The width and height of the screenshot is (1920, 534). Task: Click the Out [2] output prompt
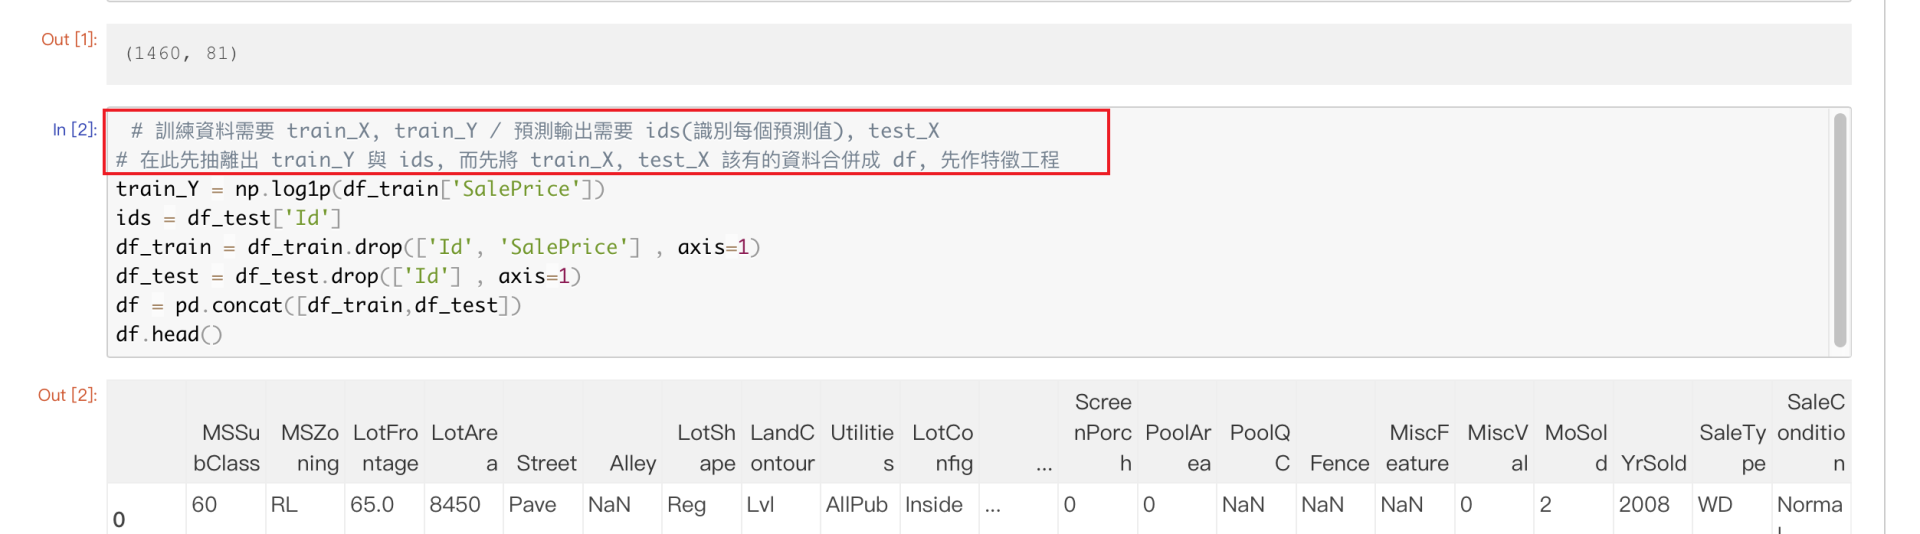67,395
